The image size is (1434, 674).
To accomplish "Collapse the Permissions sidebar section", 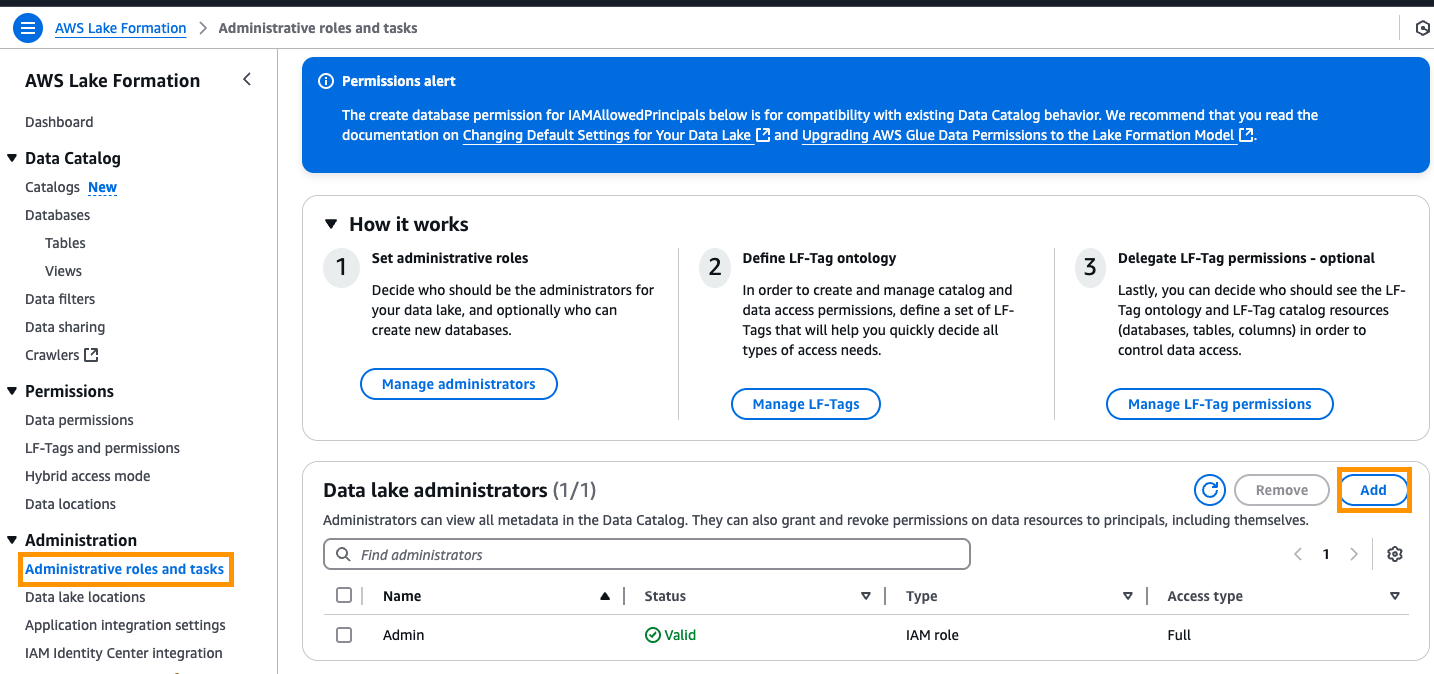I will [x=12, y=391].
